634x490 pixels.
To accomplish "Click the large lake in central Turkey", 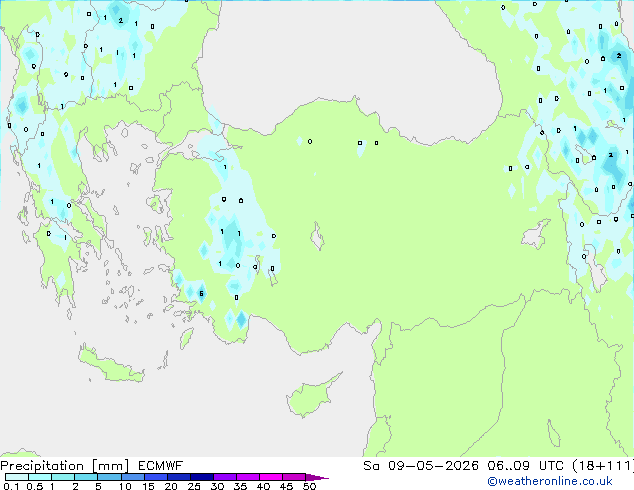I will pos(317,236).
